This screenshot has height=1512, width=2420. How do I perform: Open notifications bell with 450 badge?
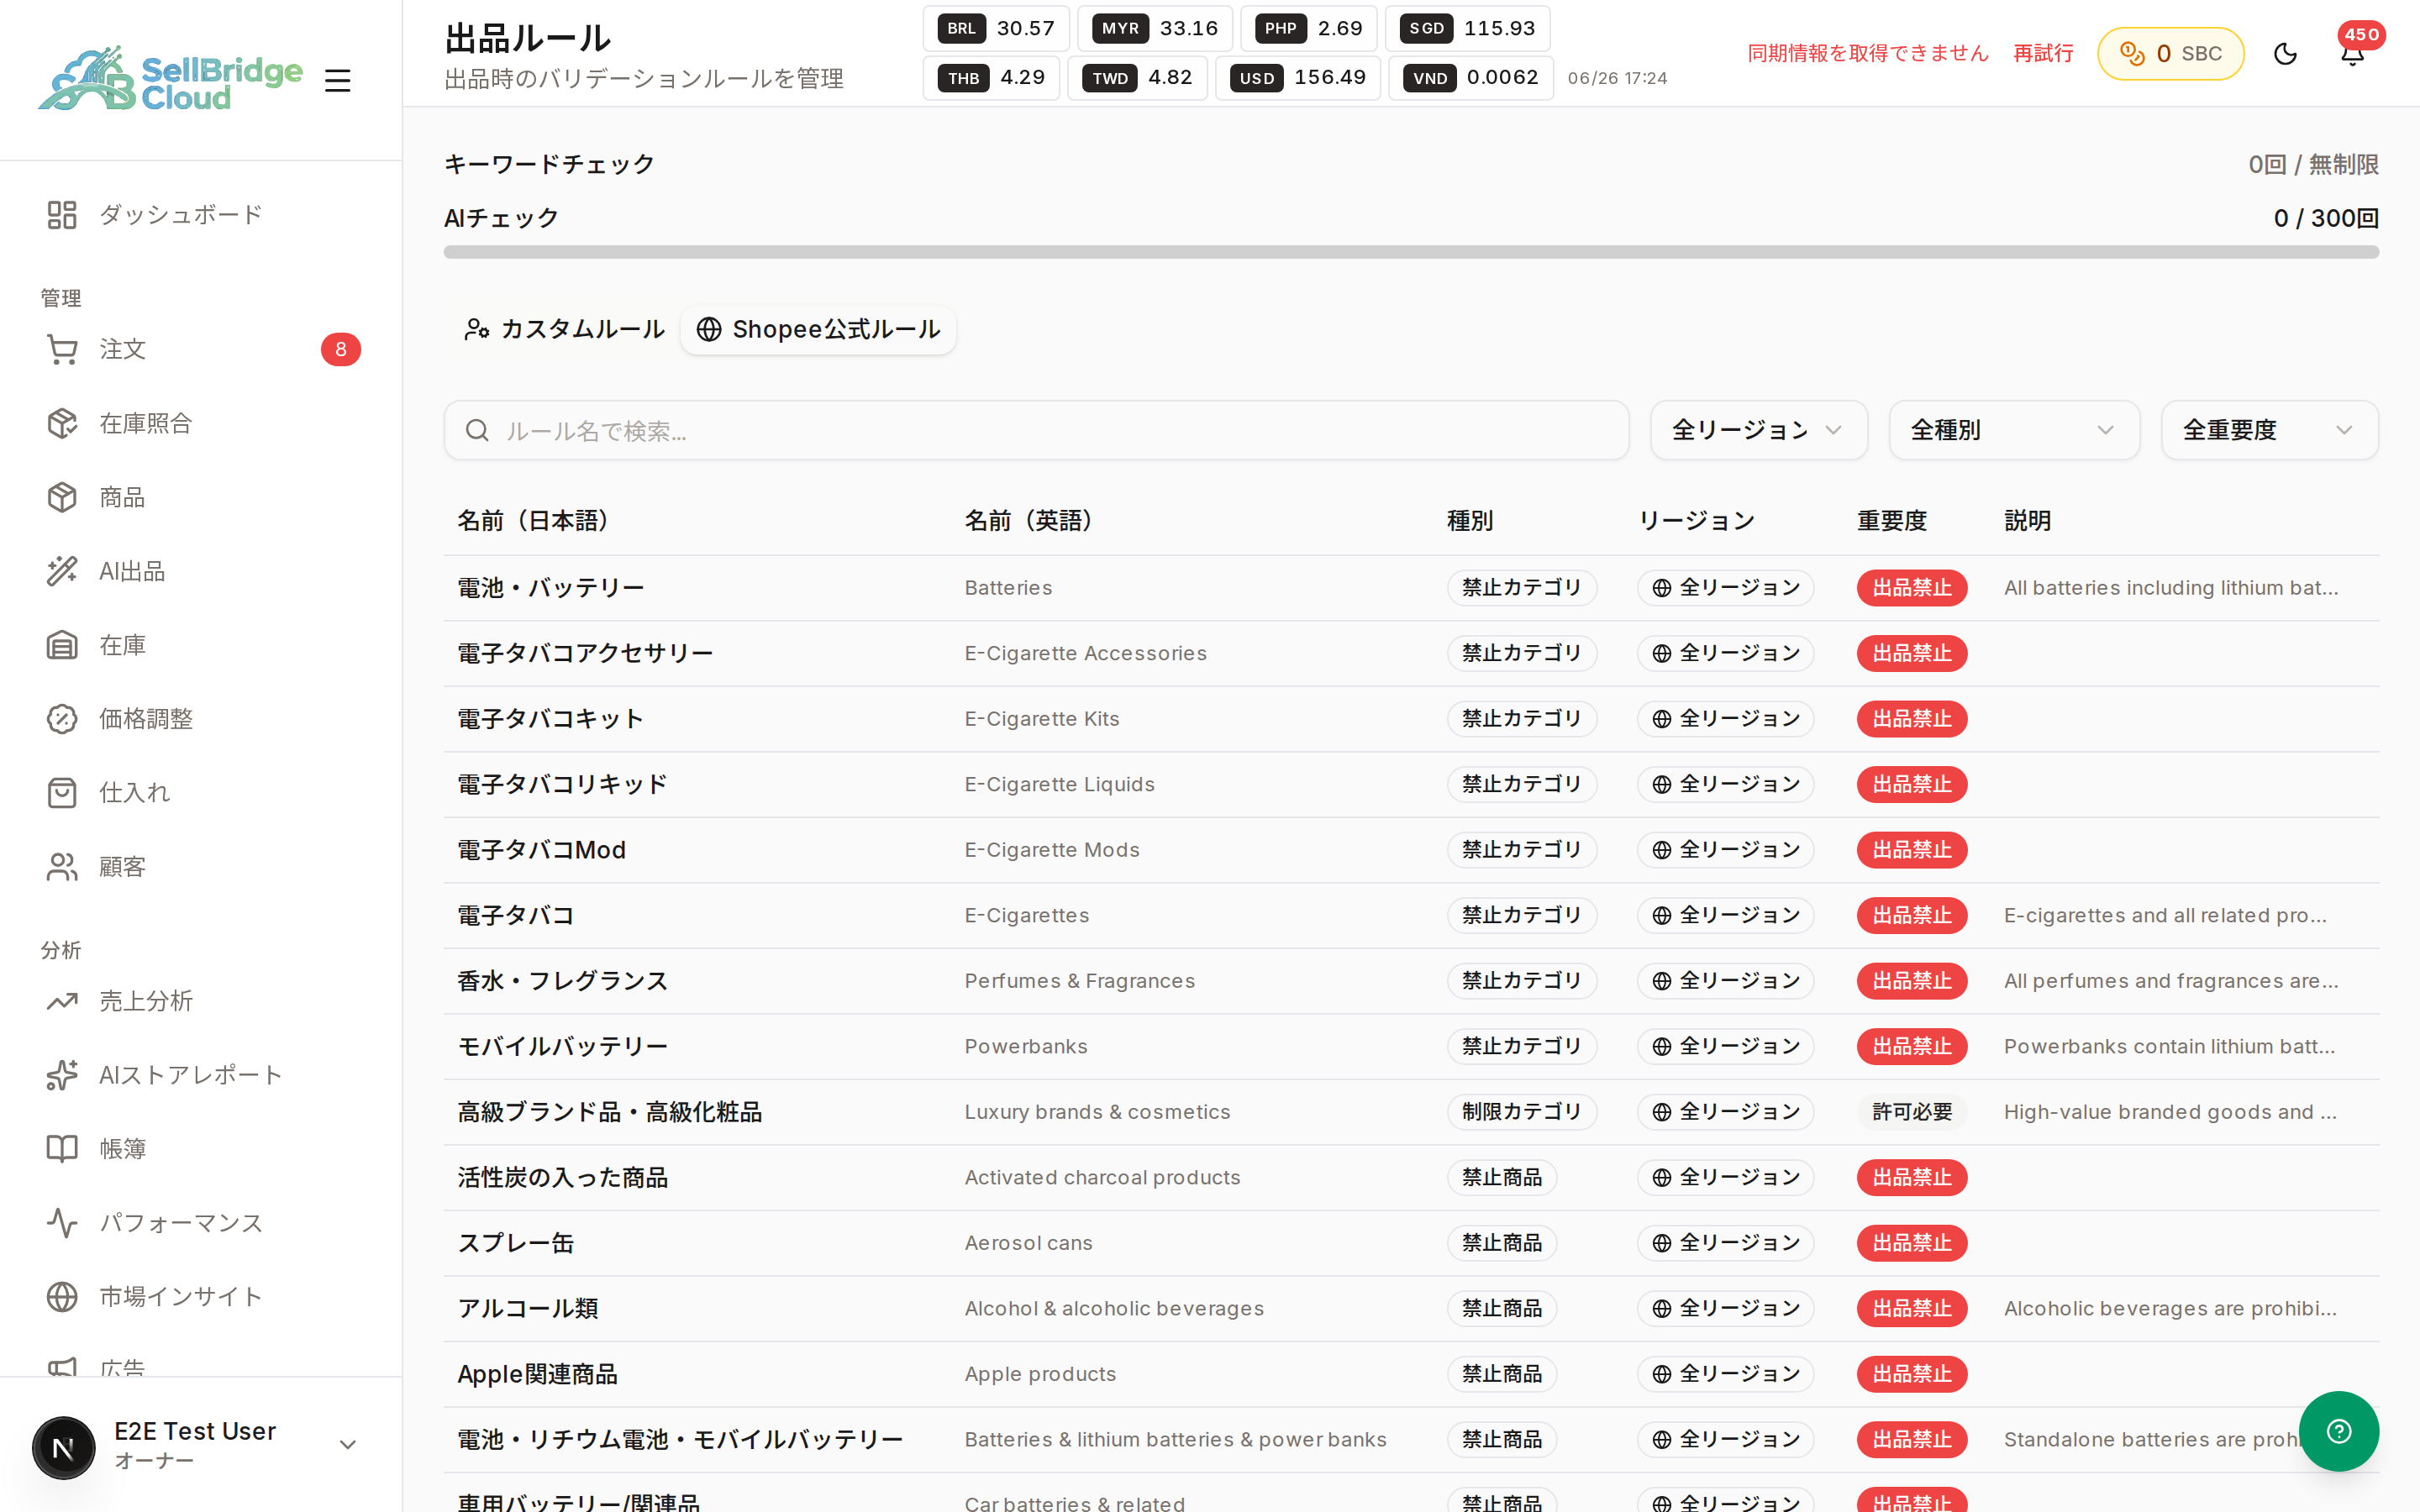tap(2353, 53)
